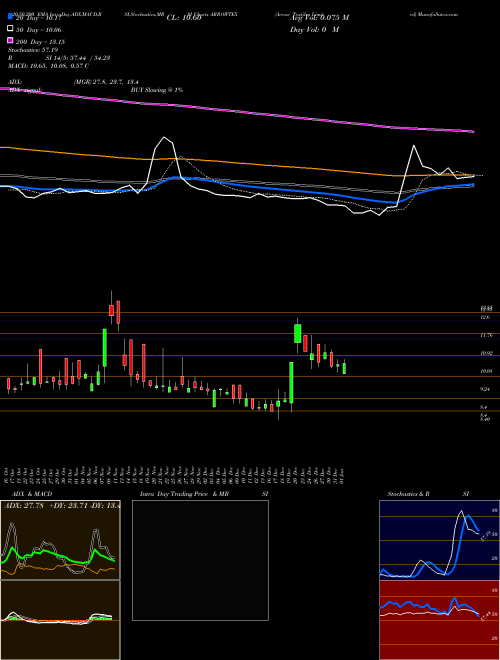Open the ADX indicator chart with green line

pos(60,540)
